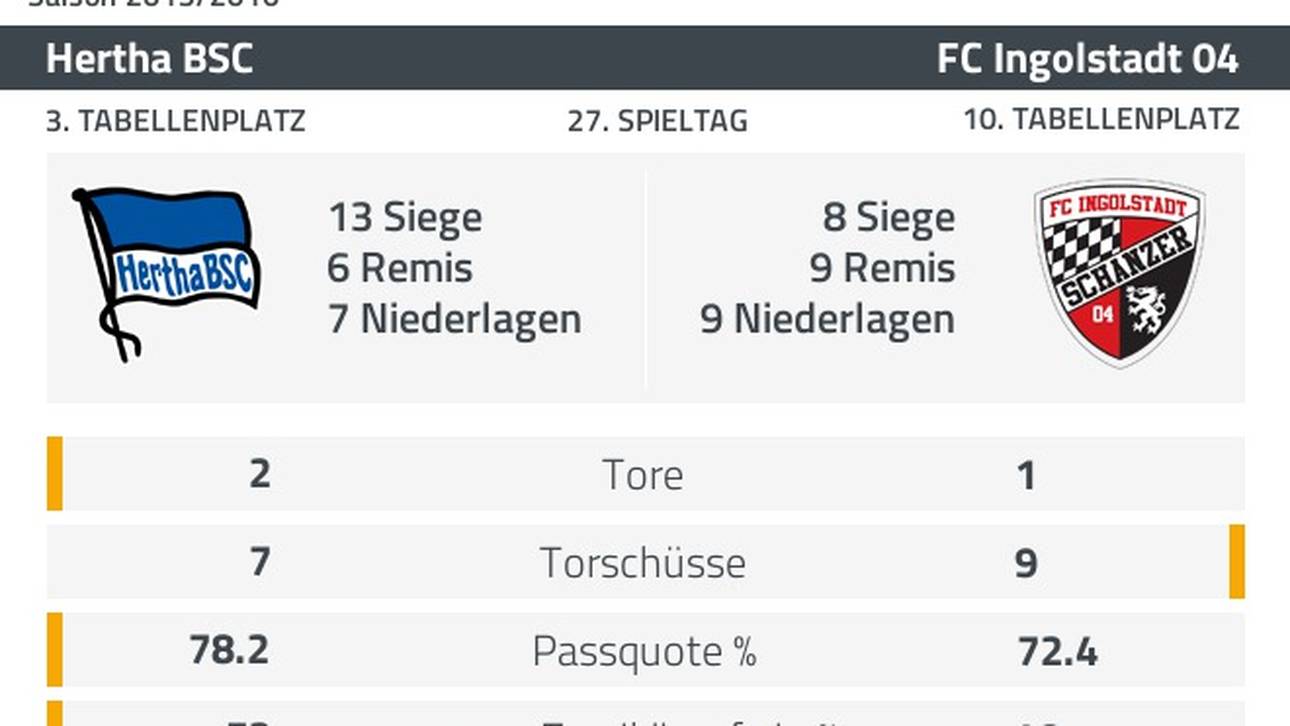1290x726 pixels.
Task: Click the 3. Tabellenplatz label
Action: (x=176, y=121)
